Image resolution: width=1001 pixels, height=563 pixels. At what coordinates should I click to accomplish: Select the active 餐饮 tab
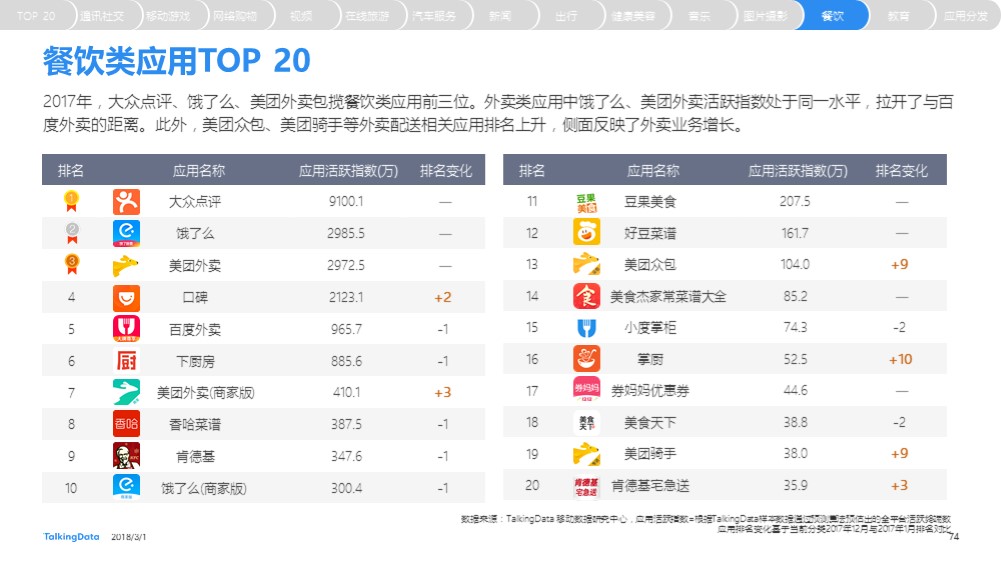click(832, 16)
